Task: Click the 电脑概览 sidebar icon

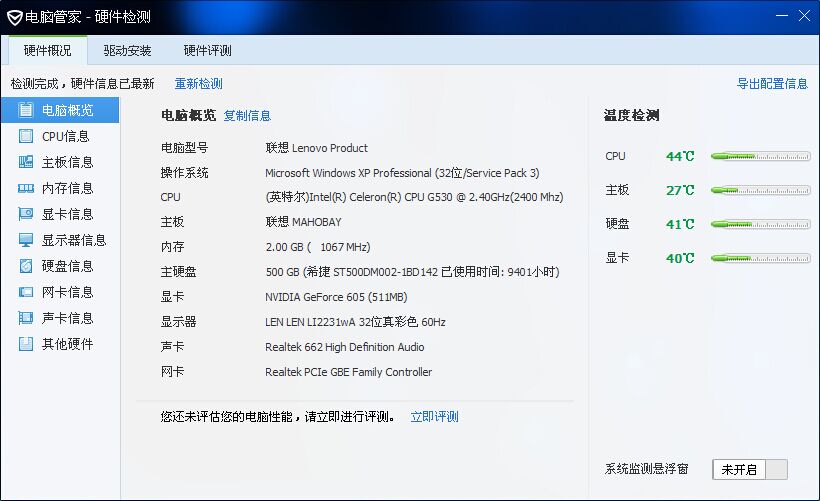Action: (x=26, y=110)
